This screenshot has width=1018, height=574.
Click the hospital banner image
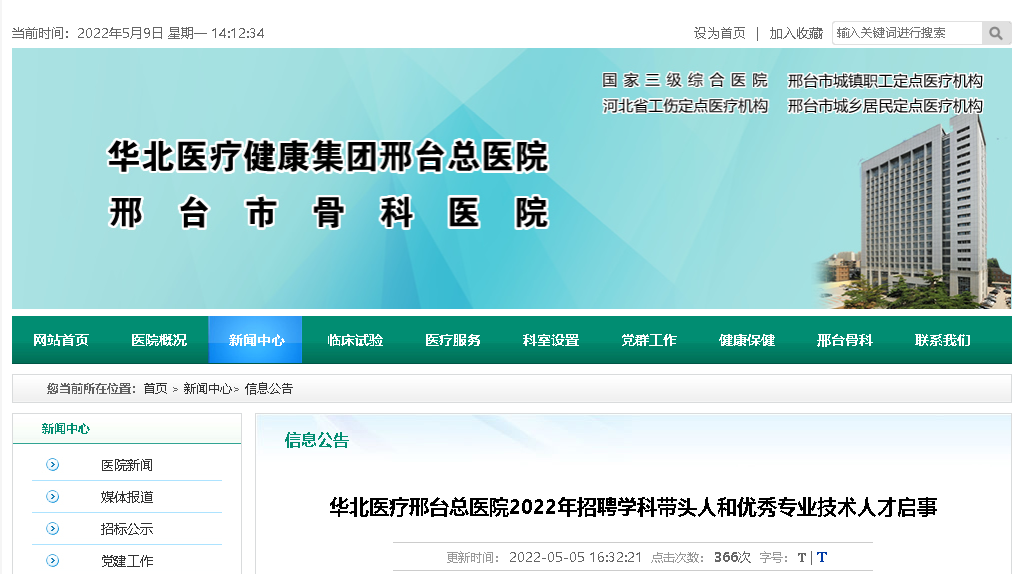511,178
